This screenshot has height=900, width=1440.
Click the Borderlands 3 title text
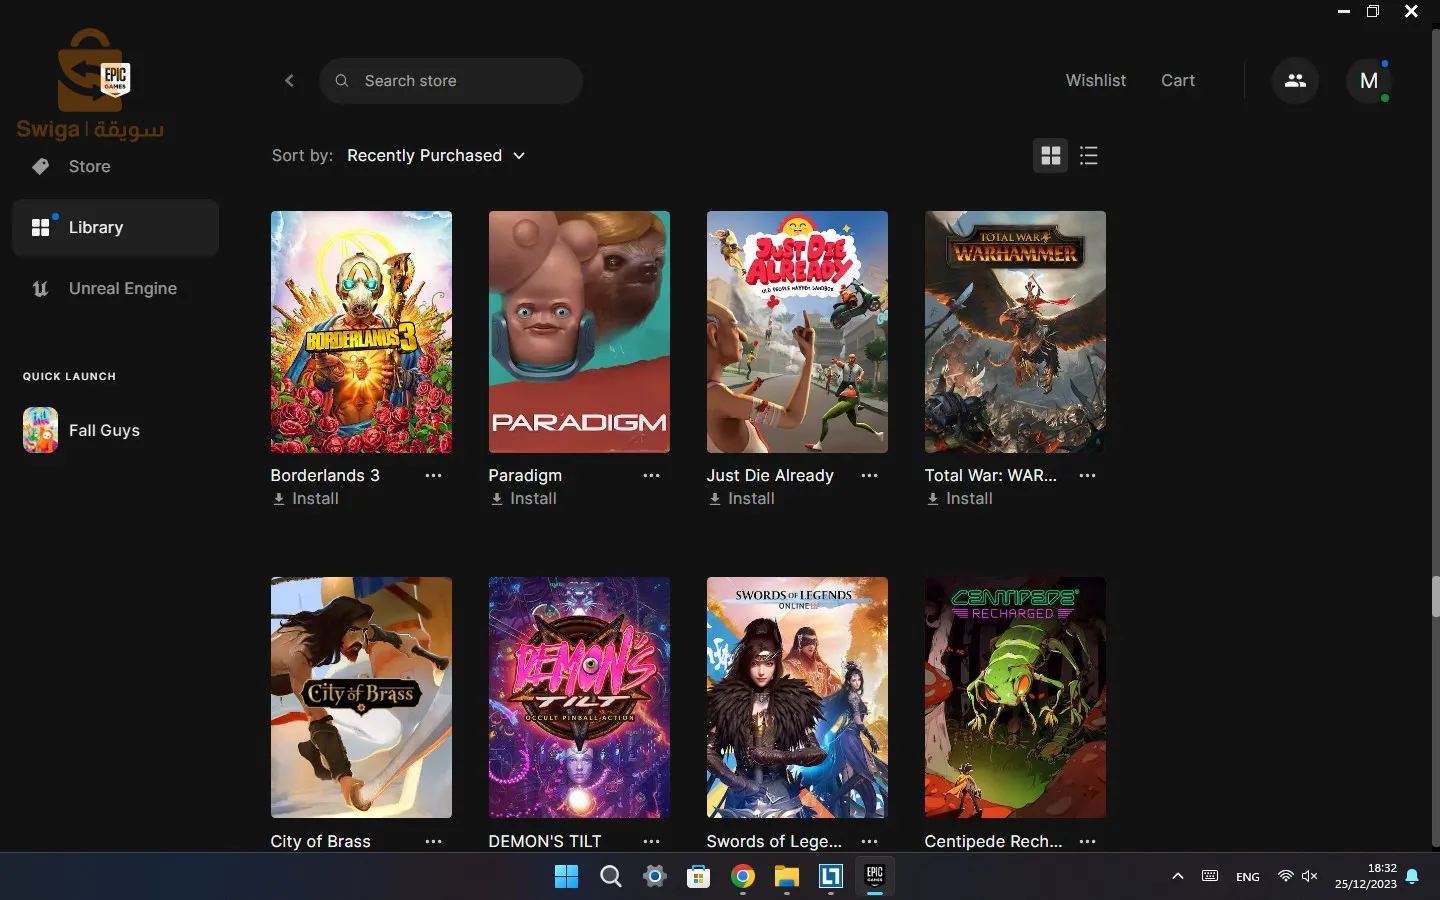[325, 475]
